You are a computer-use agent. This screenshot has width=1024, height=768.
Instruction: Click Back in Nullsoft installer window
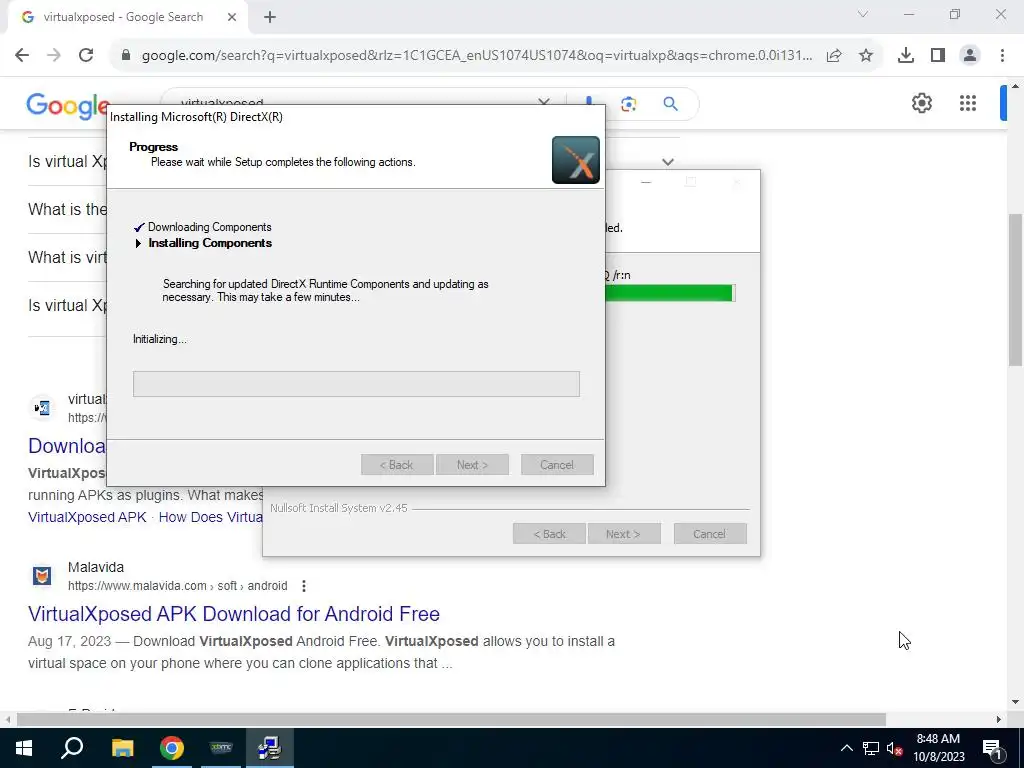coord(549,534)
